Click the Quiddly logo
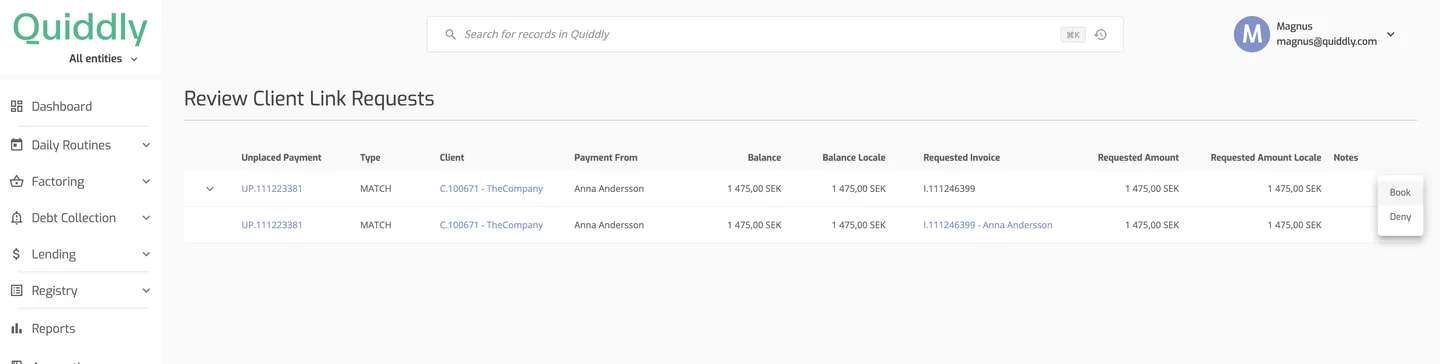Screen dimensions: 1440x364 [x=80, y=28]
